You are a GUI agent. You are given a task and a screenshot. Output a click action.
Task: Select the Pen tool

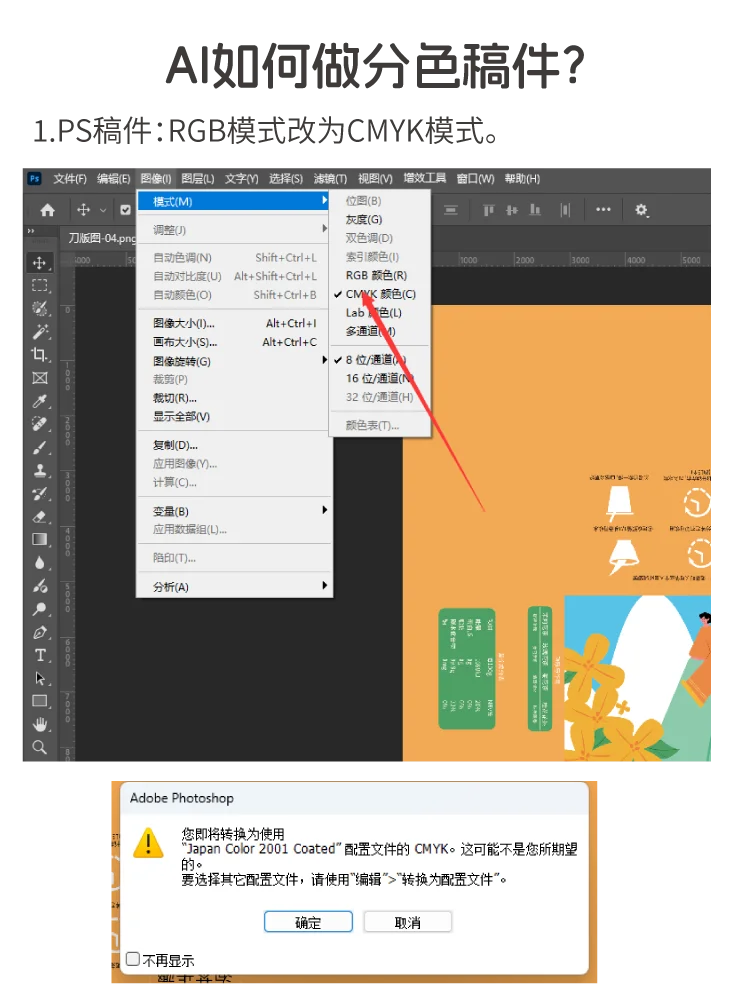[40, 632]
